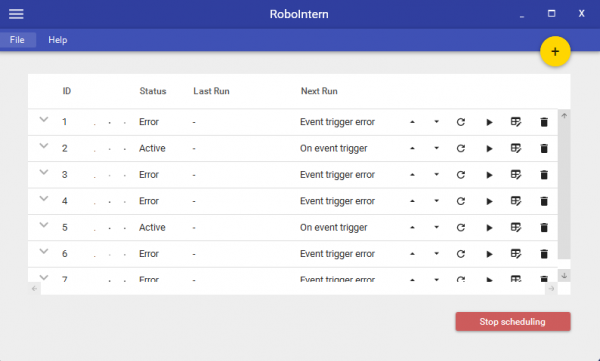Click the vertical scrollbar up arrow
The width and height of the screenshot is (600, 361).
coord(564,116)
